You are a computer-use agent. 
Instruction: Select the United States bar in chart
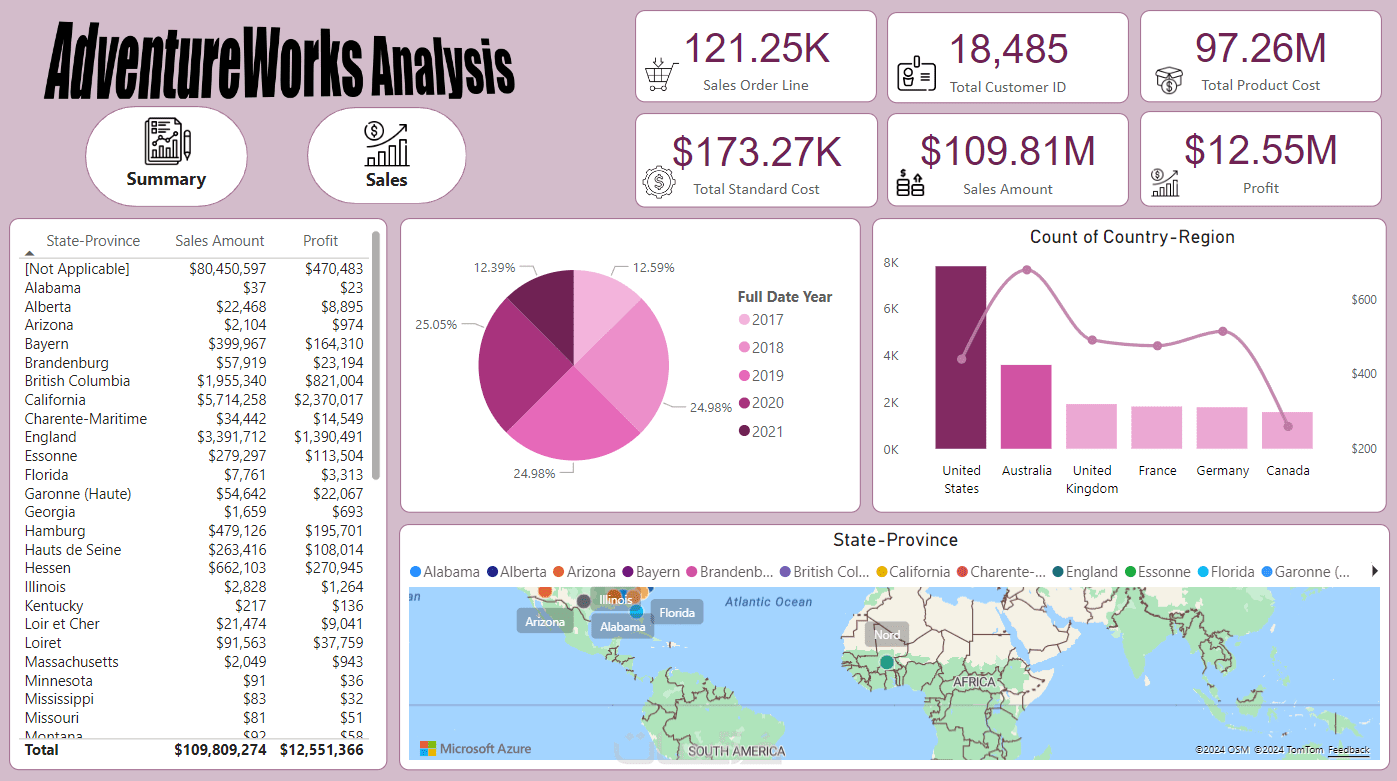[x=961, y=357]
